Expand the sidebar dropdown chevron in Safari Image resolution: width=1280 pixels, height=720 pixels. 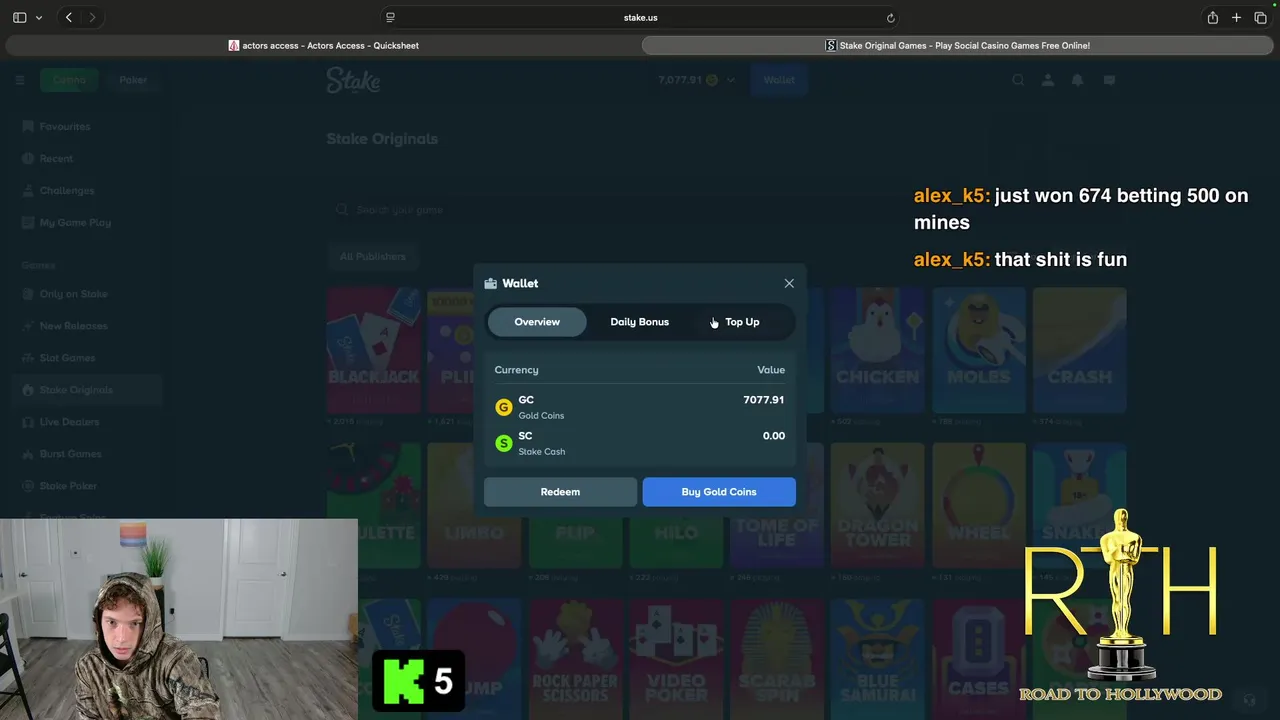click(39, 17)
